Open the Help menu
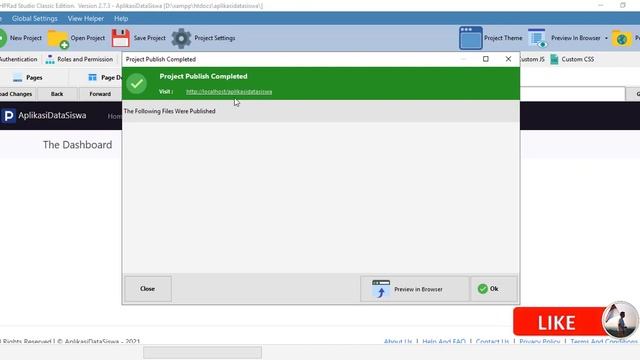 pos(121,18)
